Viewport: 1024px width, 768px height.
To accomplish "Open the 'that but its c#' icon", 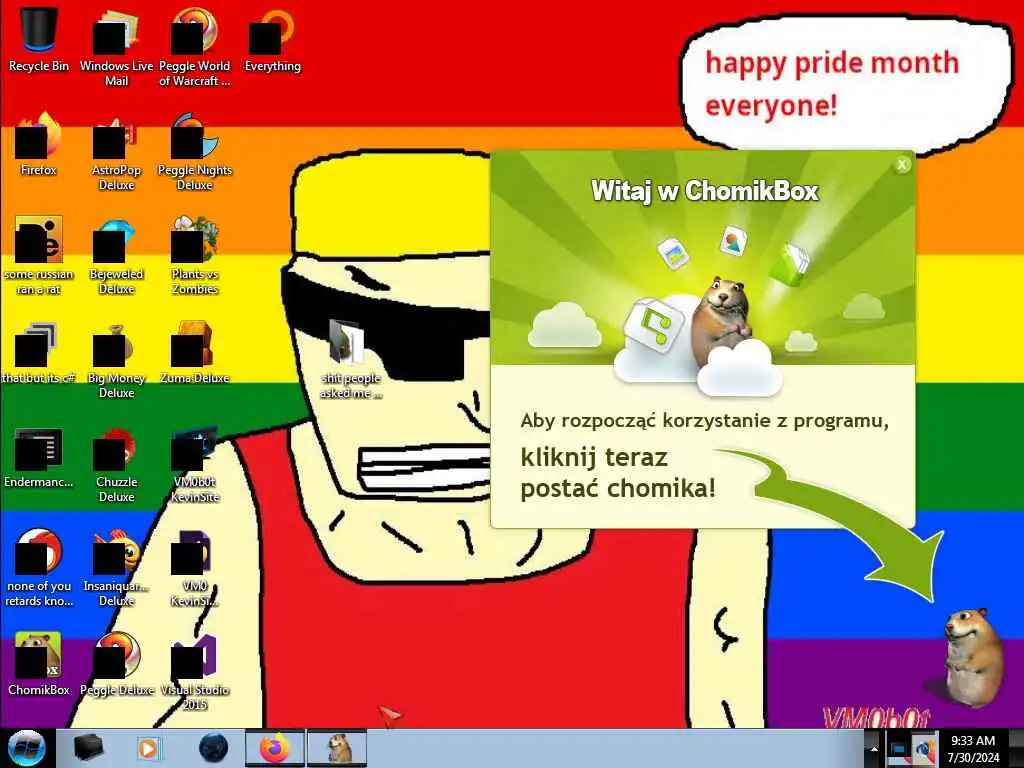I will (x=39, y=353).
